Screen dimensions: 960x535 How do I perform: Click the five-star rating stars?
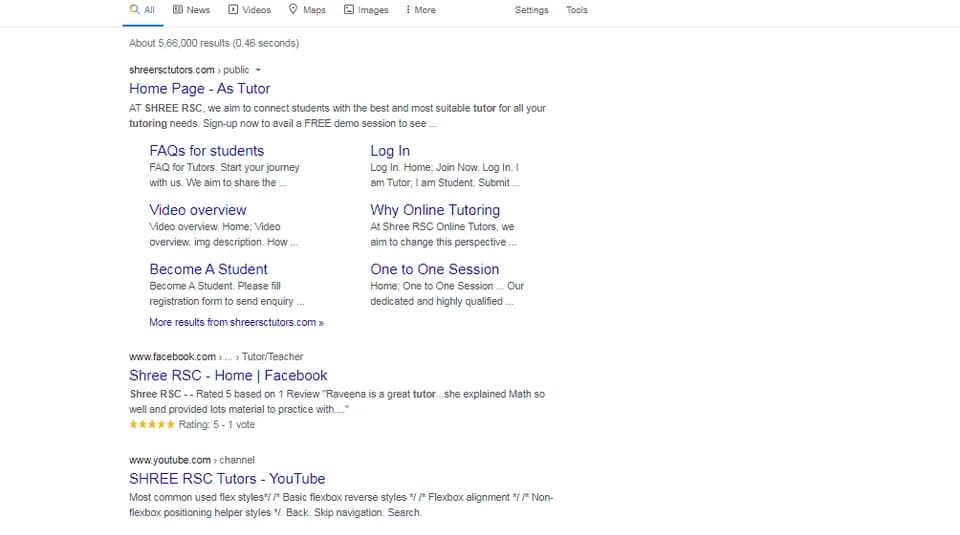151,424
